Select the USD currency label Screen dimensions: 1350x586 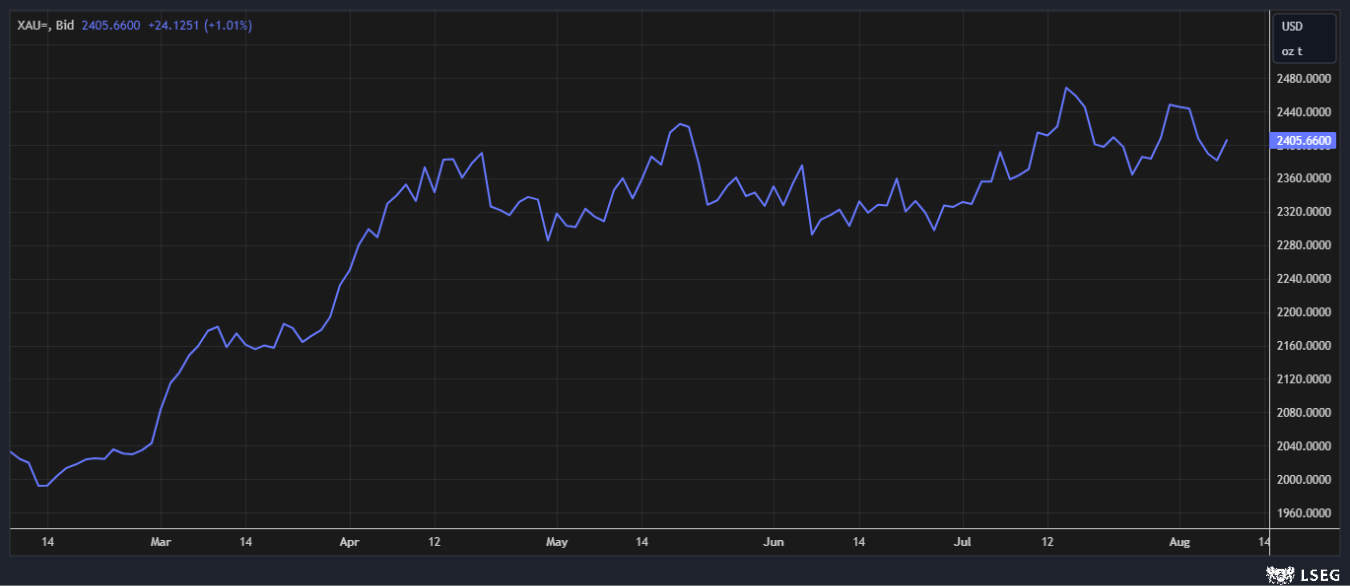click(1292, 27)
